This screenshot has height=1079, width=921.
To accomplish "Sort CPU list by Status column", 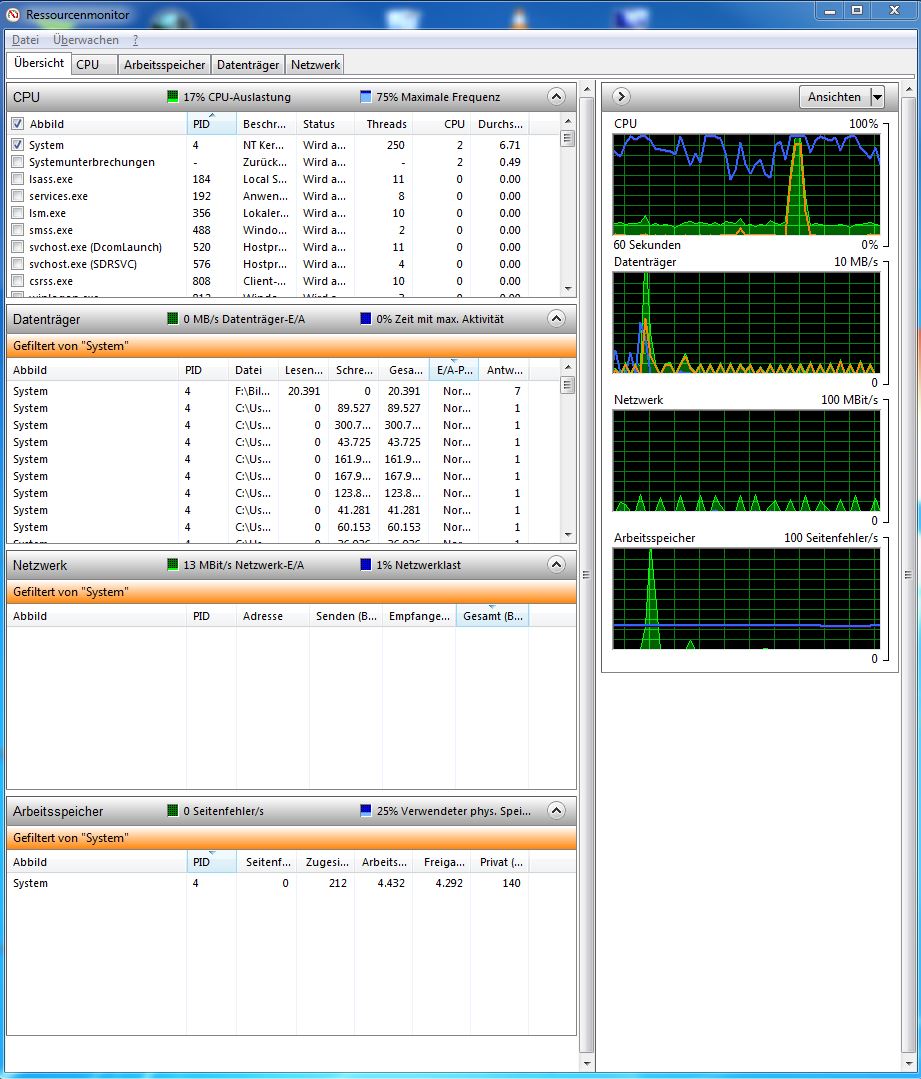I will pos(325,124).
